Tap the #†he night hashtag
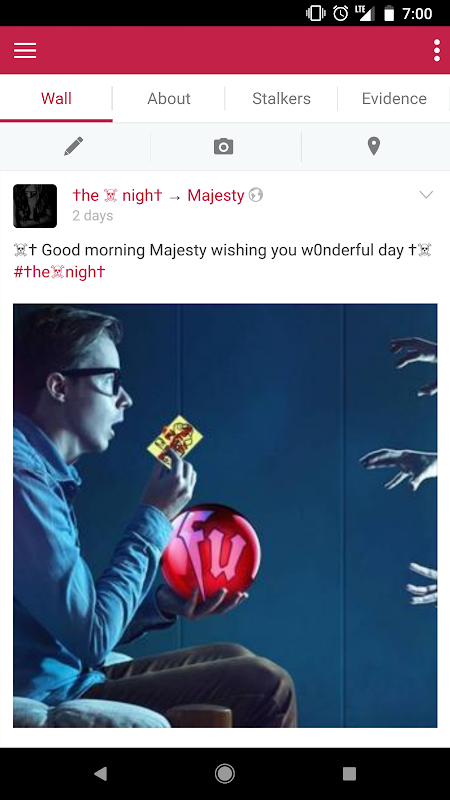The width and height of the screenshot is (450, 800). (59, 271)
